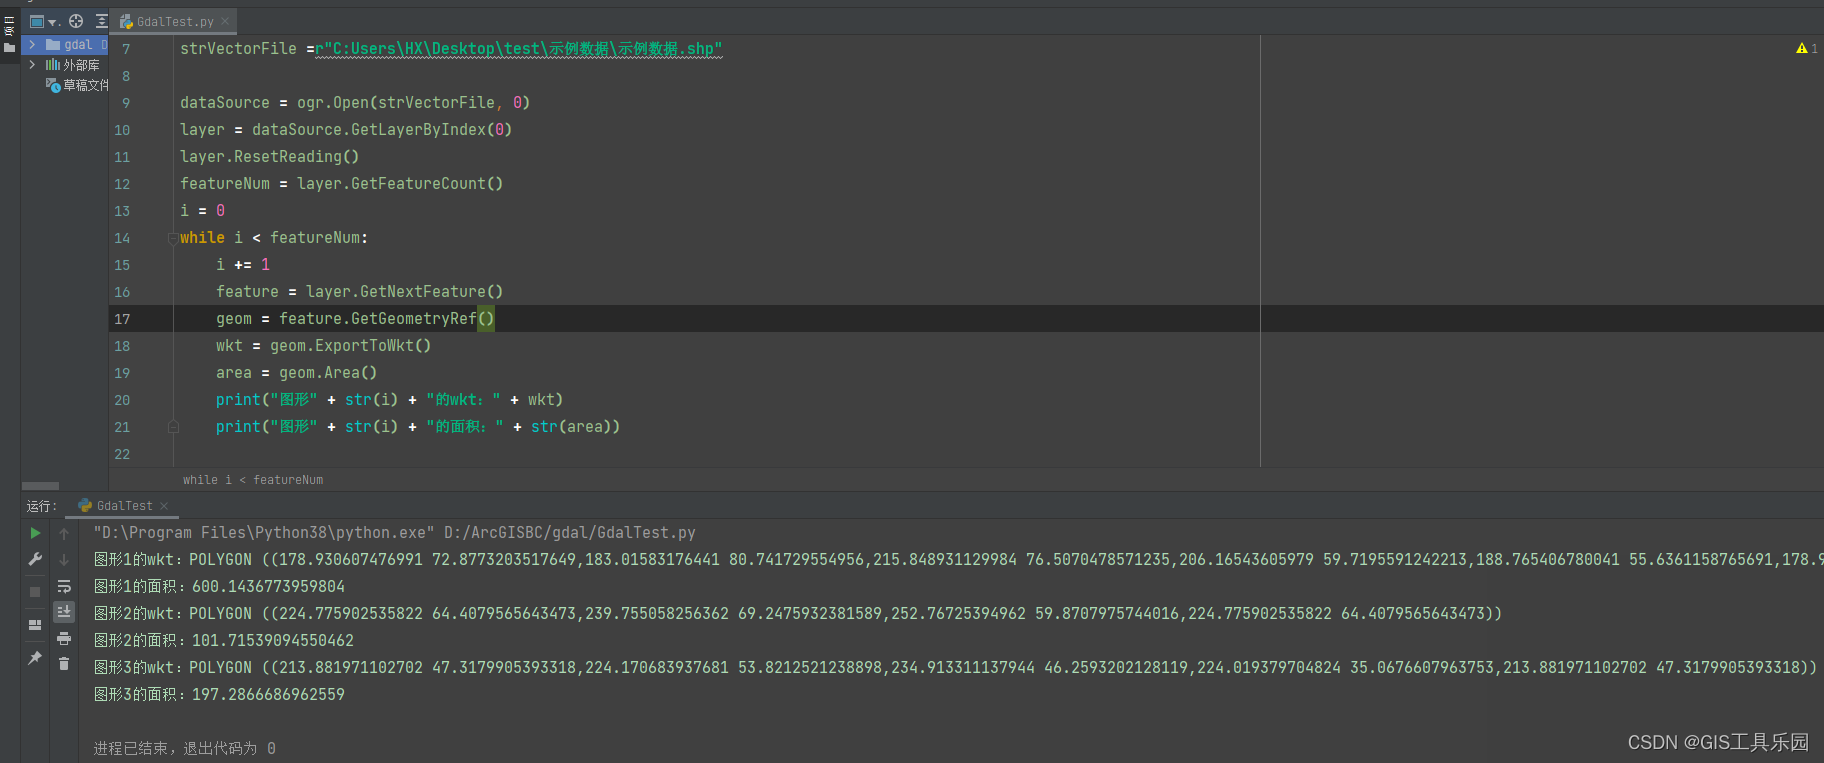Screen dimensions: 1824x763
Task: Click the 运行 panel label
Action: [41, 506]
